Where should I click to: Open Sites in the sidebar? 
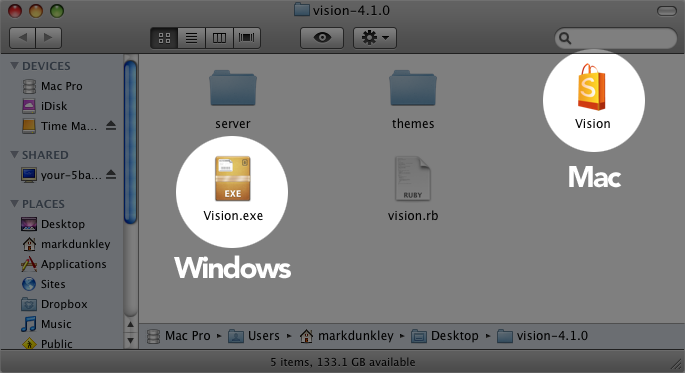click(43, 284)
